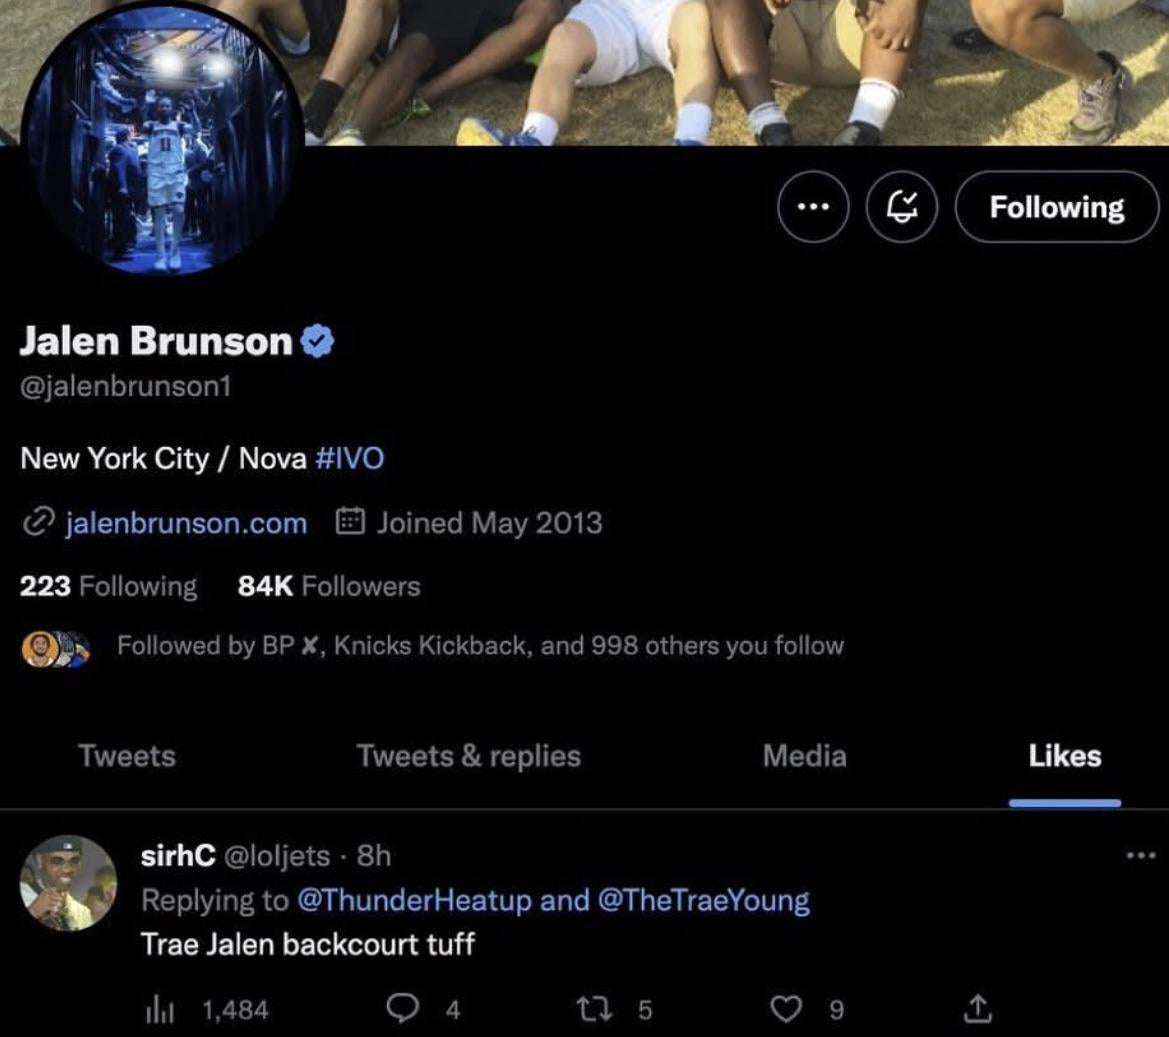Expand the tweet's more options menu

pyautogui.click(x=1141, y=856)
